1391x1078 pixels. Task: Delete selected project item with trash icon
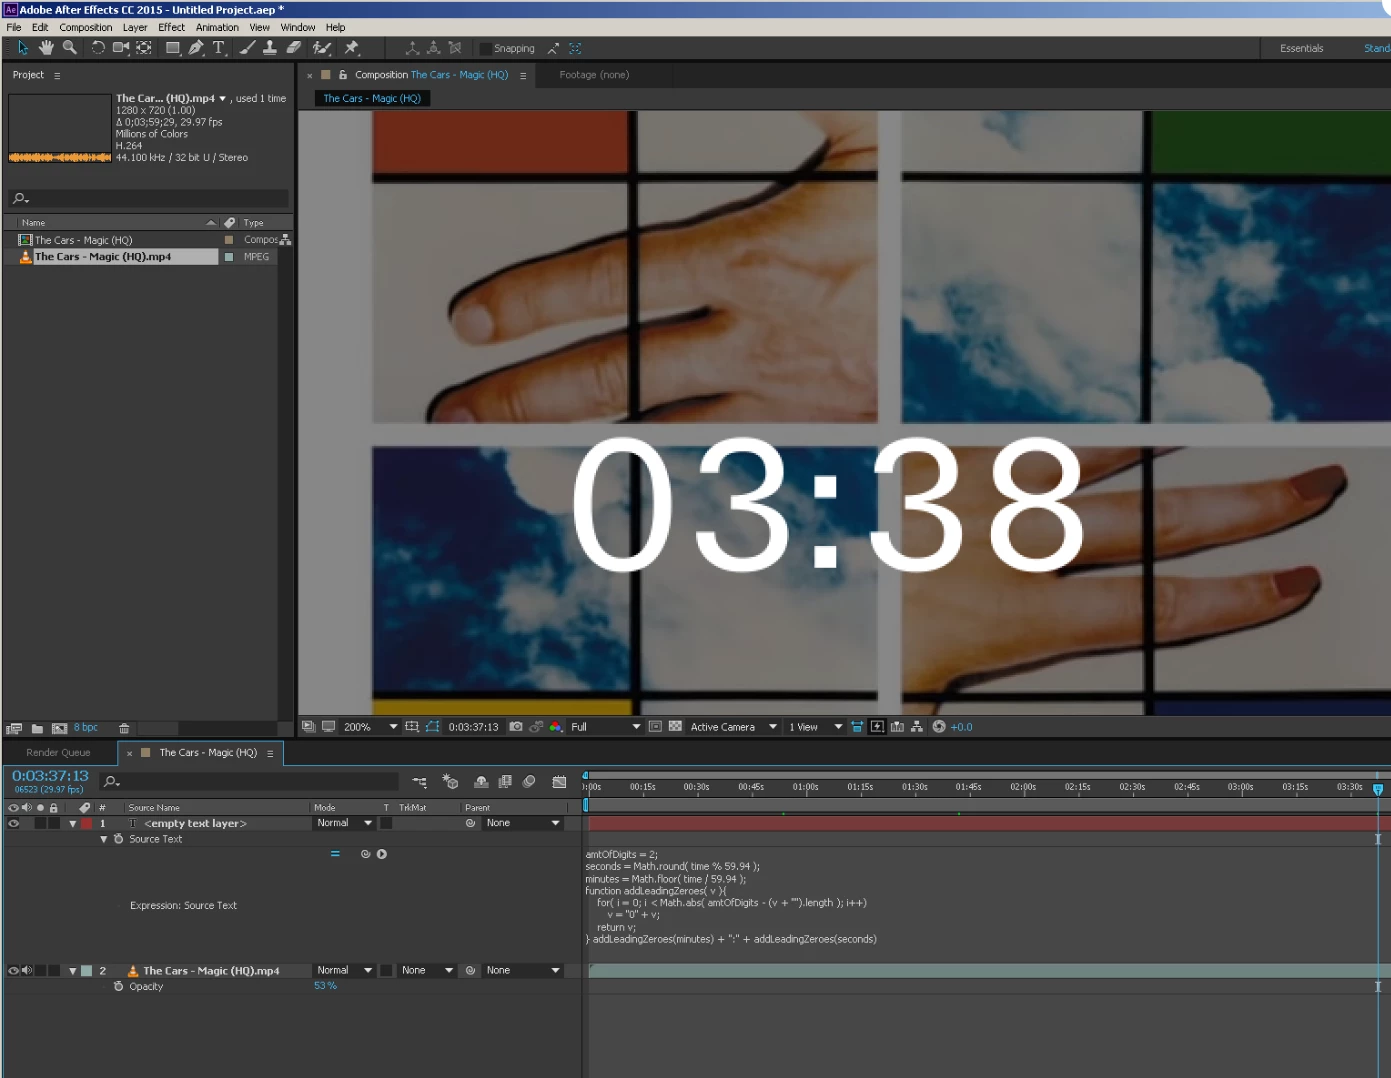pyautogui.click(x=124, y=728)
